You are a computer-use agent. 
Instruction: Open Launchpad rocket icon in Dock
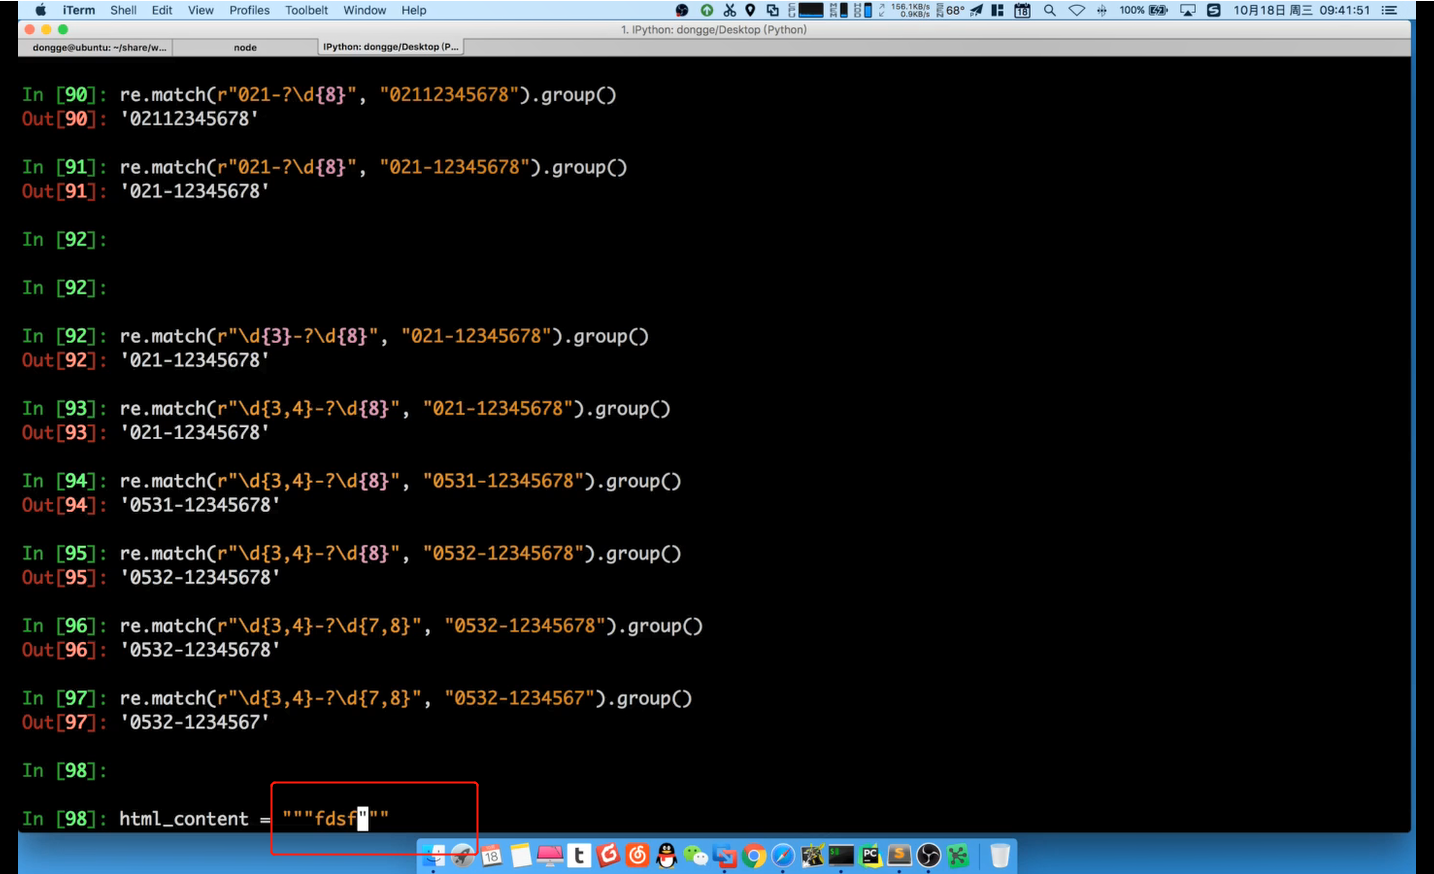point(462,855)
